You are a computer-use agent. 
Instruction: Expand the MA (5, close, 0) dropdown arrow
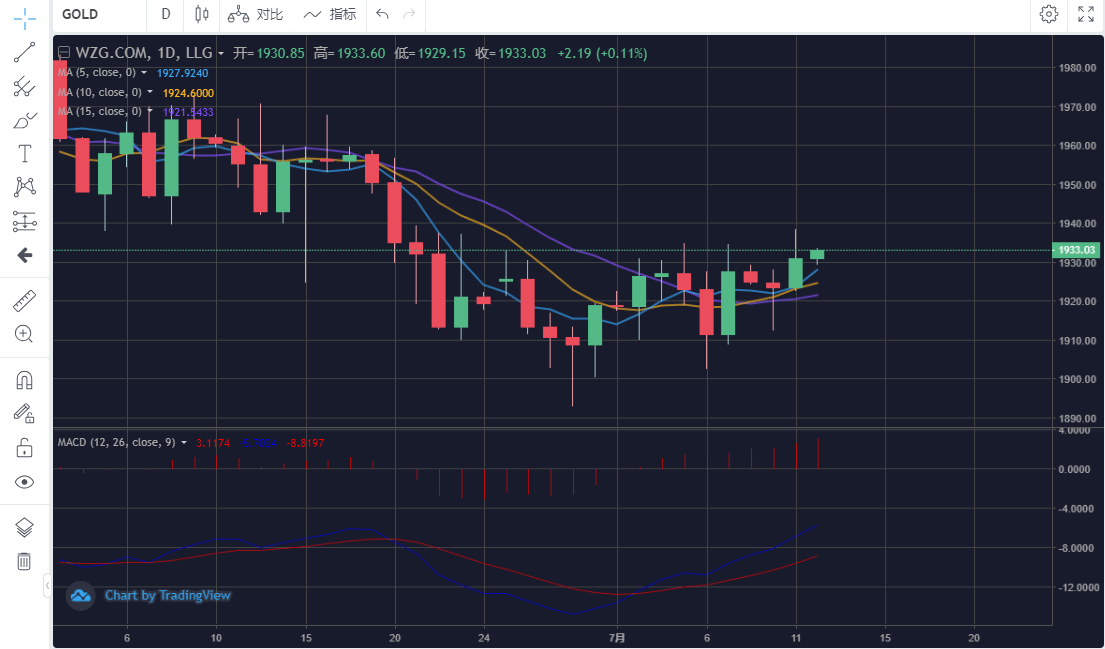[145, 73]
